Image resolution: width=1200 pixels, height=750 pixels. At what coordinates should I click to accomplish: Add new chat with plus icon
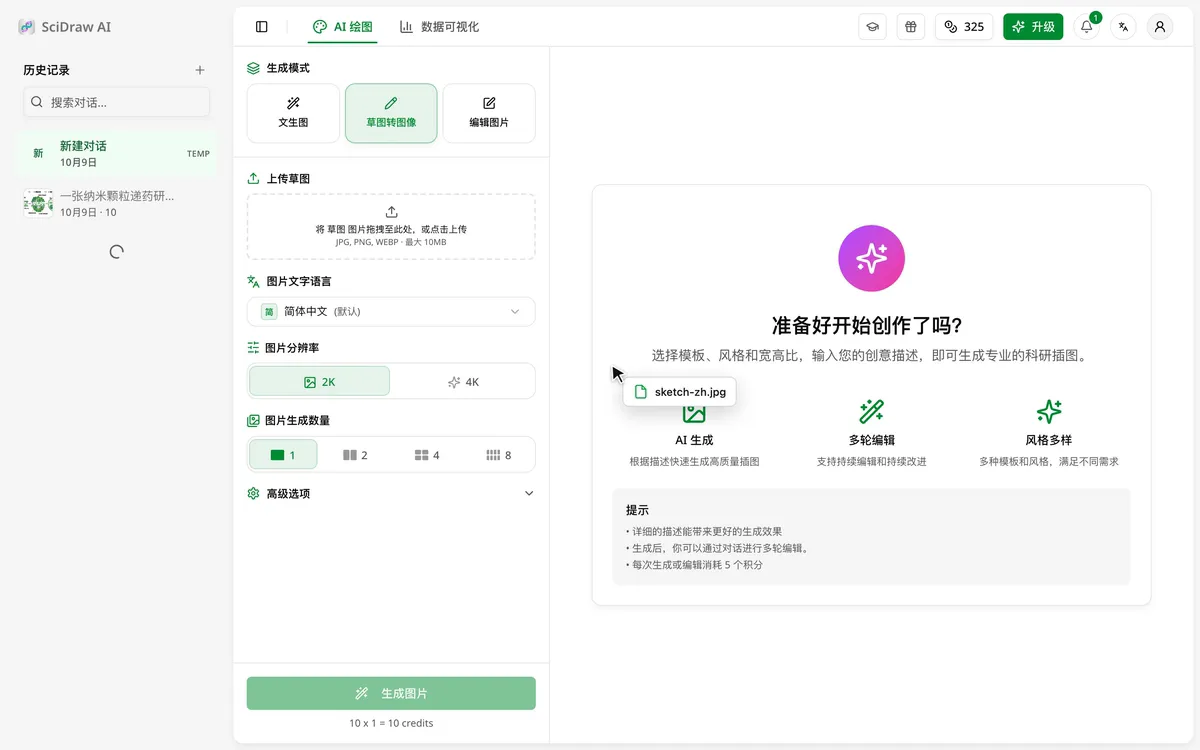click(200, 70)
